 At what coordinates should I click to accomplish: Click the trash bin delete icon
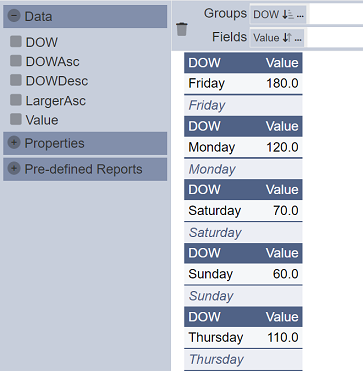click(x=182, y=29)
